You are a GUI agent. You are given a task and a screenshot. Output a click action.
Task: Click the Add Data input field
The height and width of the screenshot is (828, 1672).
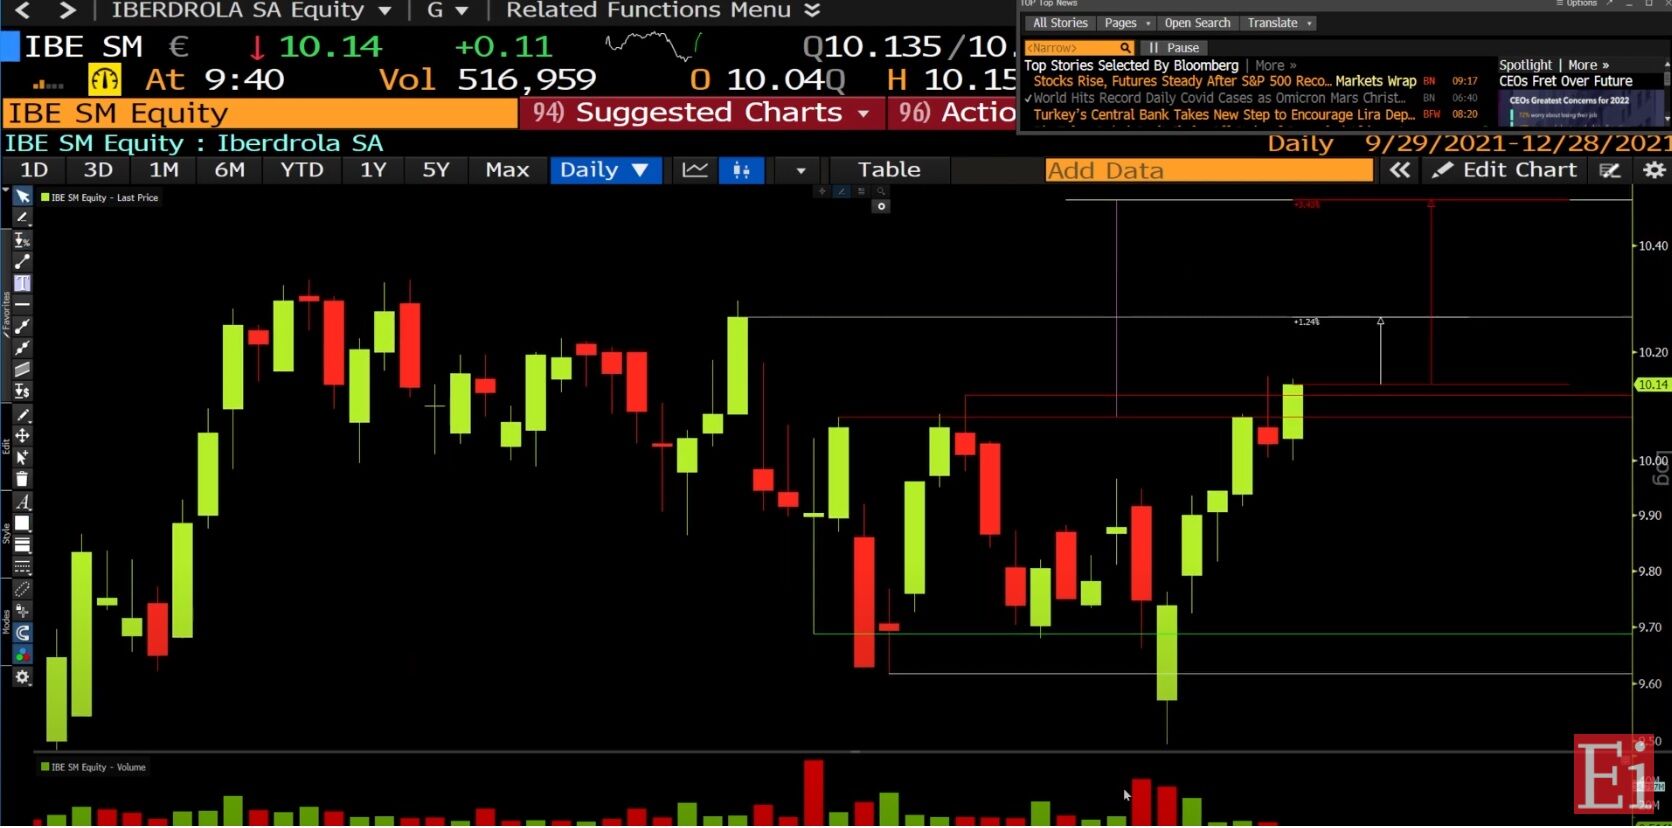click(1209, 171)
